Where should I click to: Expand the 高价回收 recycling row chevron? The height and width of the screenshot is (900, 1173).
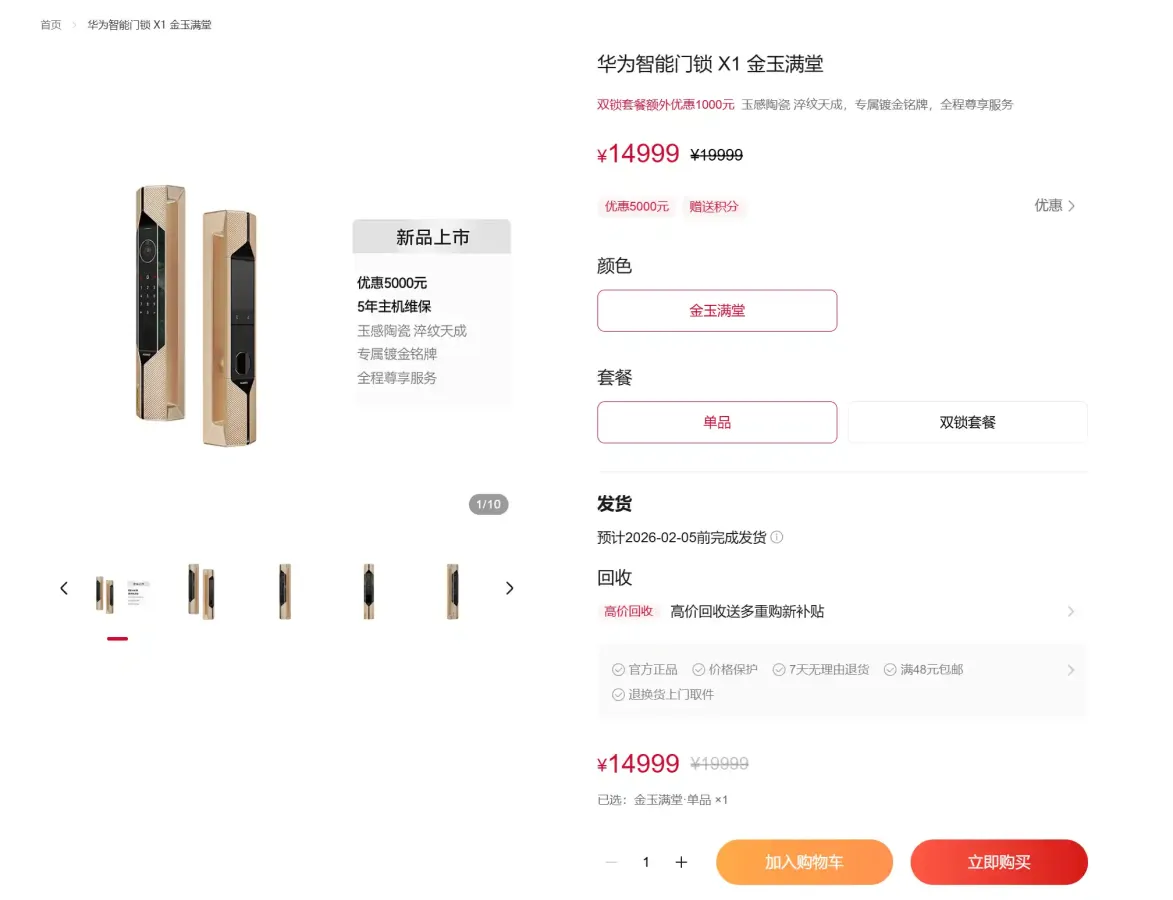point(1071,612)
